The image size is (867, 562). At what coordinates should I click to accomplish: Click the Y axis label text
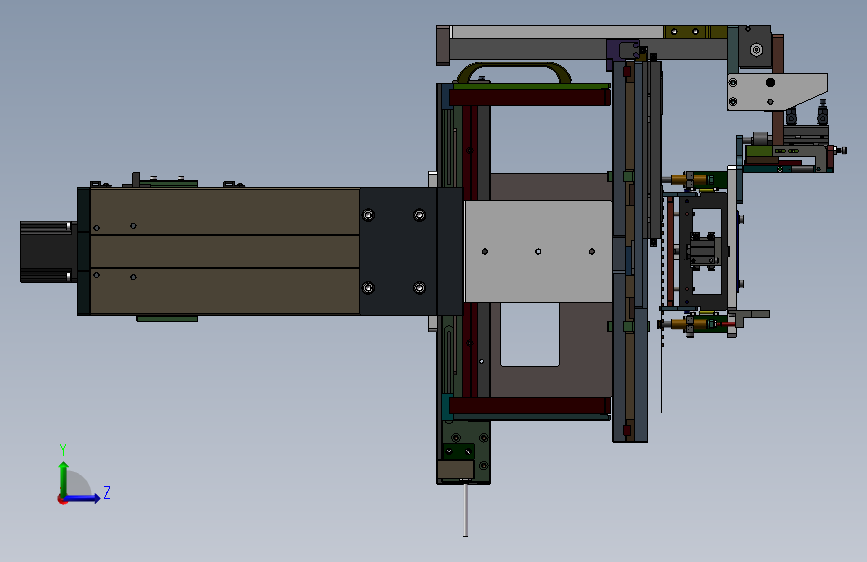pos(63,450)
